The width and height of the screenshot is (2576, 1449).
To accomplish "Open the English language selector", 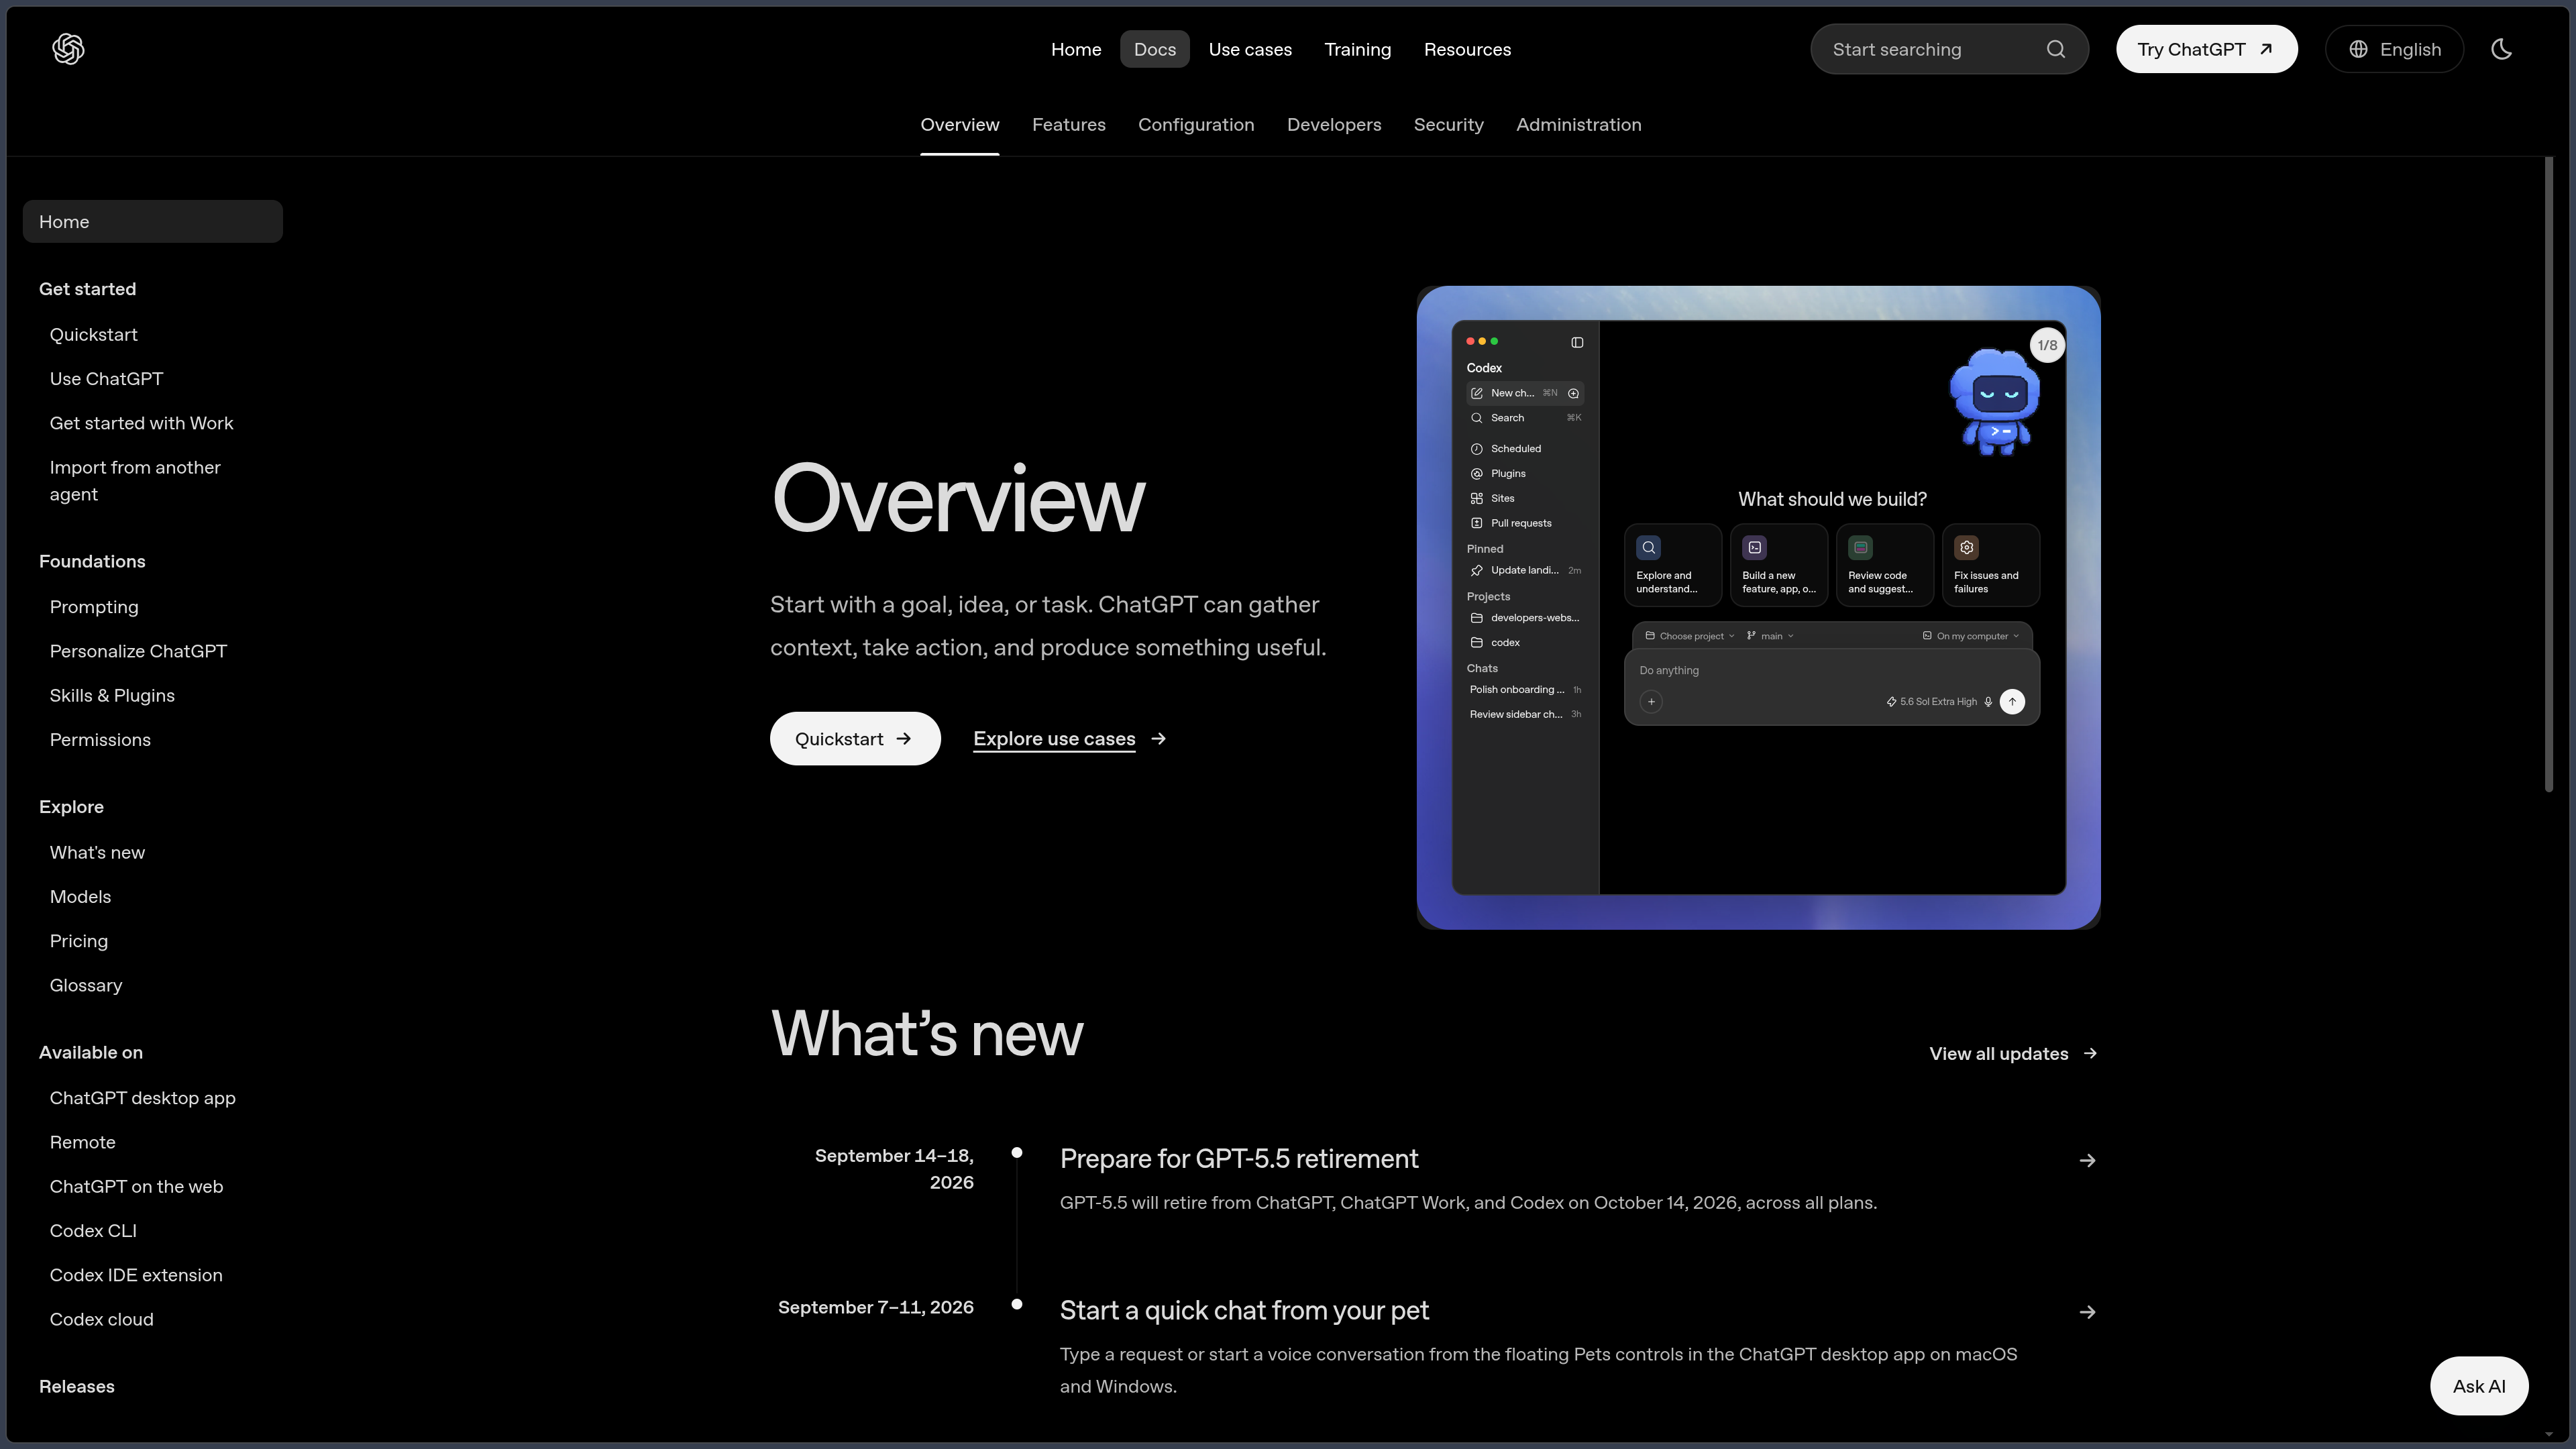I will pos(2394,49).
